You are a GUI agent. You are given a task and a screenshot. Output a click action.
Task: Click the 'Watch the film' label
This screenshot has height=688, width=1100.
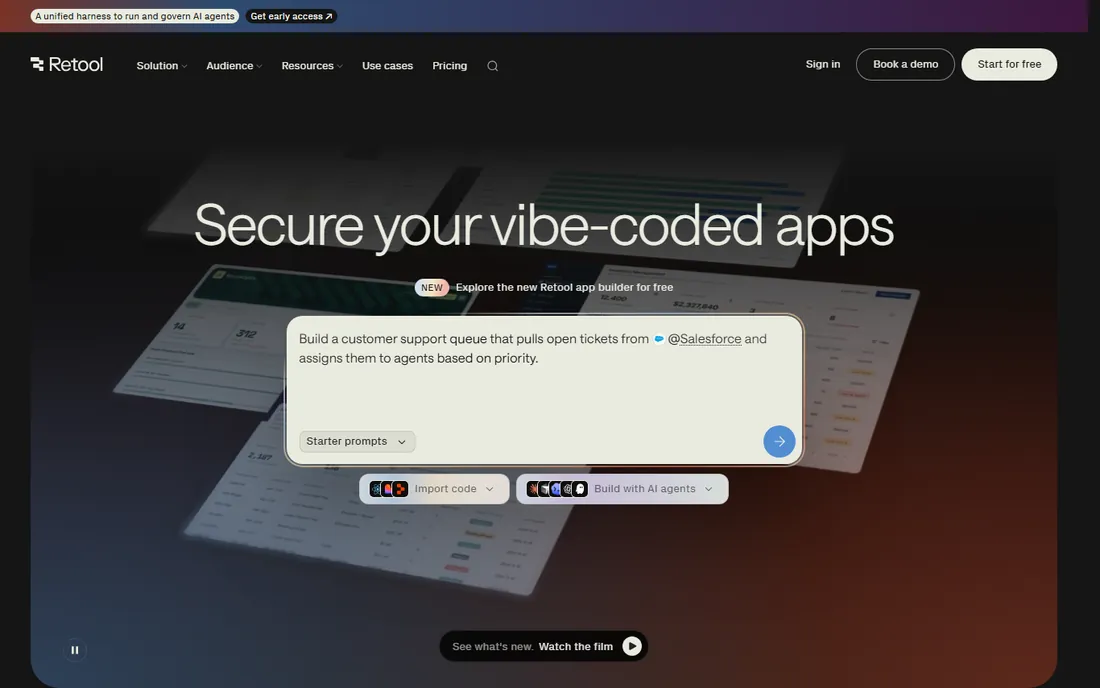pyautogui.click(x=575, y=647)
